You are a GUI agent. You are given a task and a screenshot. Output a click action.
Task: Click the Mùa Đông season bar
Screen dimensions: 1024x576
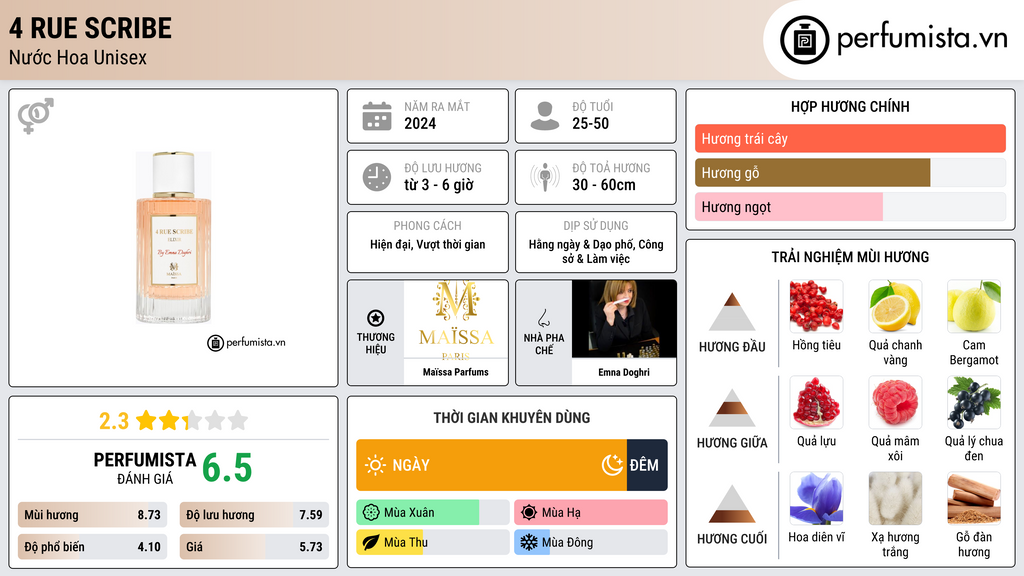pyautogui.click(x=591, y=543)
